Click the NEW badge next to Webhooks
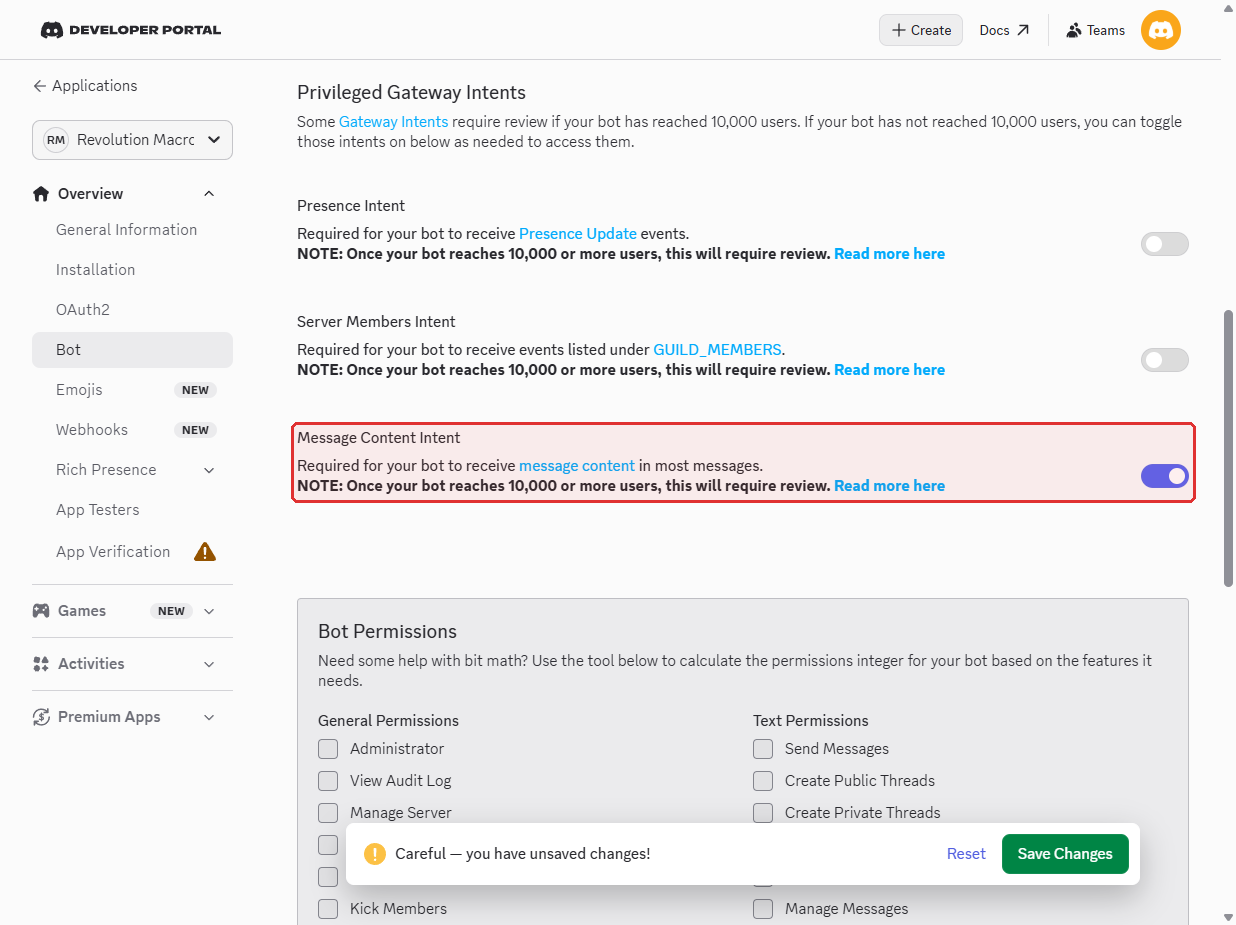The width and height of the screenshot is (1236, 925). [x=195, y=430]
